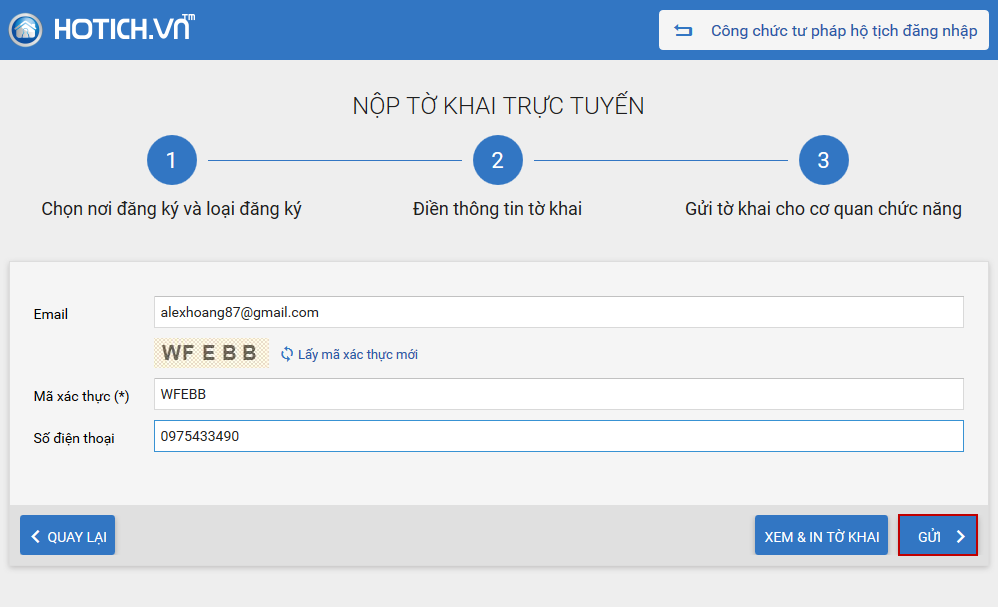Viewport: 998px width, 607px height.
Task: Click into the Mã xác thực field
Action: [x=558, y=394]
